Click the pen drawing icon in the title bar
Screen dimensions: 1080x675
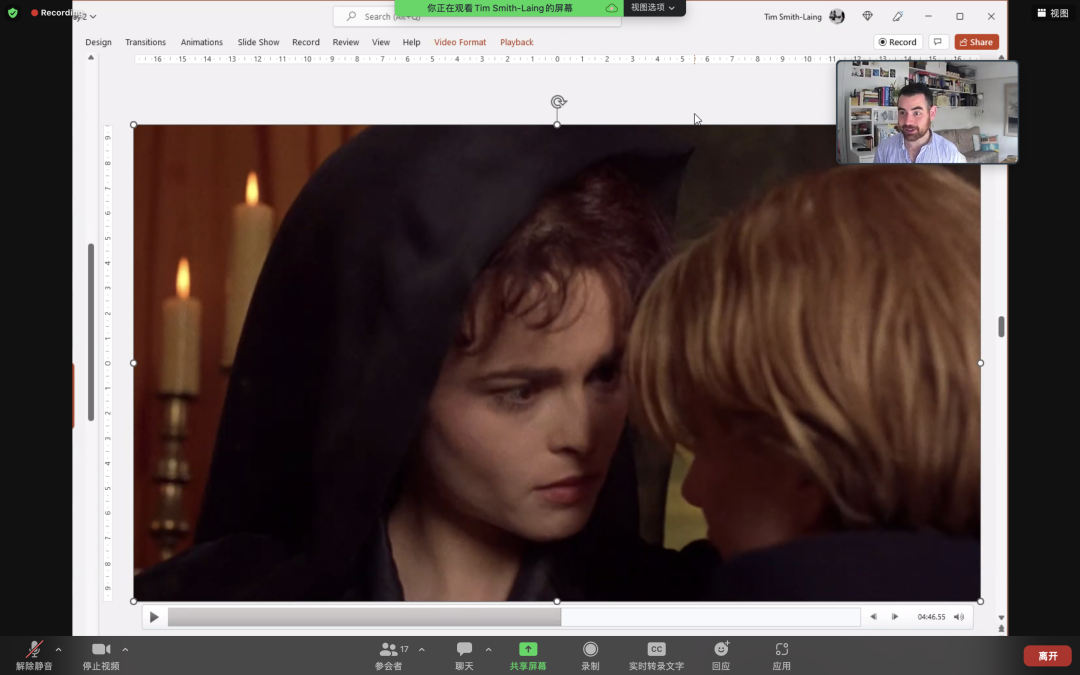click(897, 16)
